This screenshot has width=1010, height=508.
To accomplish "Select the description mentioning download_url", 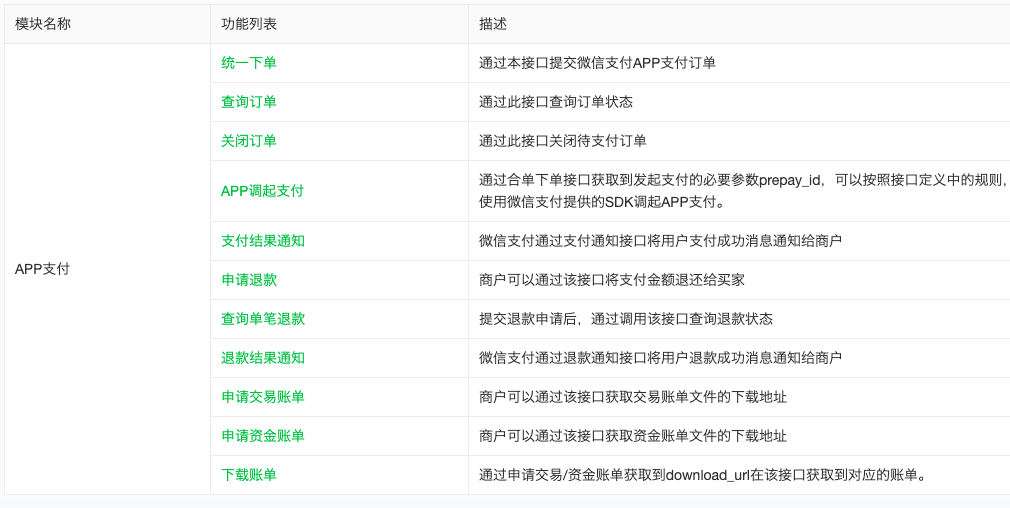I will tap(702, 475).
